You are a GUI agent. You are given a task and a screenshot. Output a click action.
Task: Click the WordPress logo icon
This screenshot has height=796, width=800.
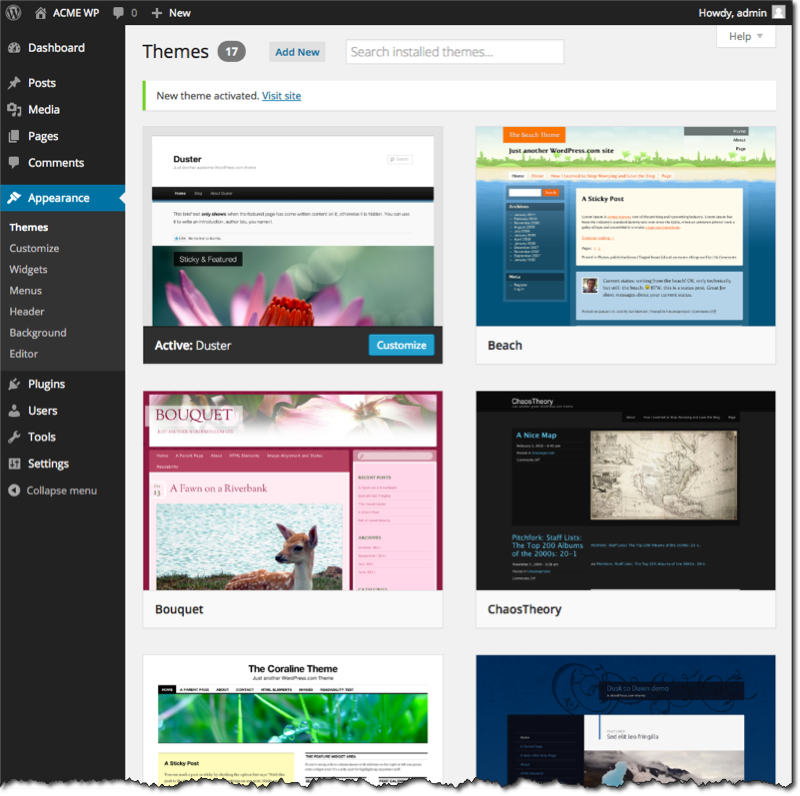pyautogui.click(x=14, y=13)
